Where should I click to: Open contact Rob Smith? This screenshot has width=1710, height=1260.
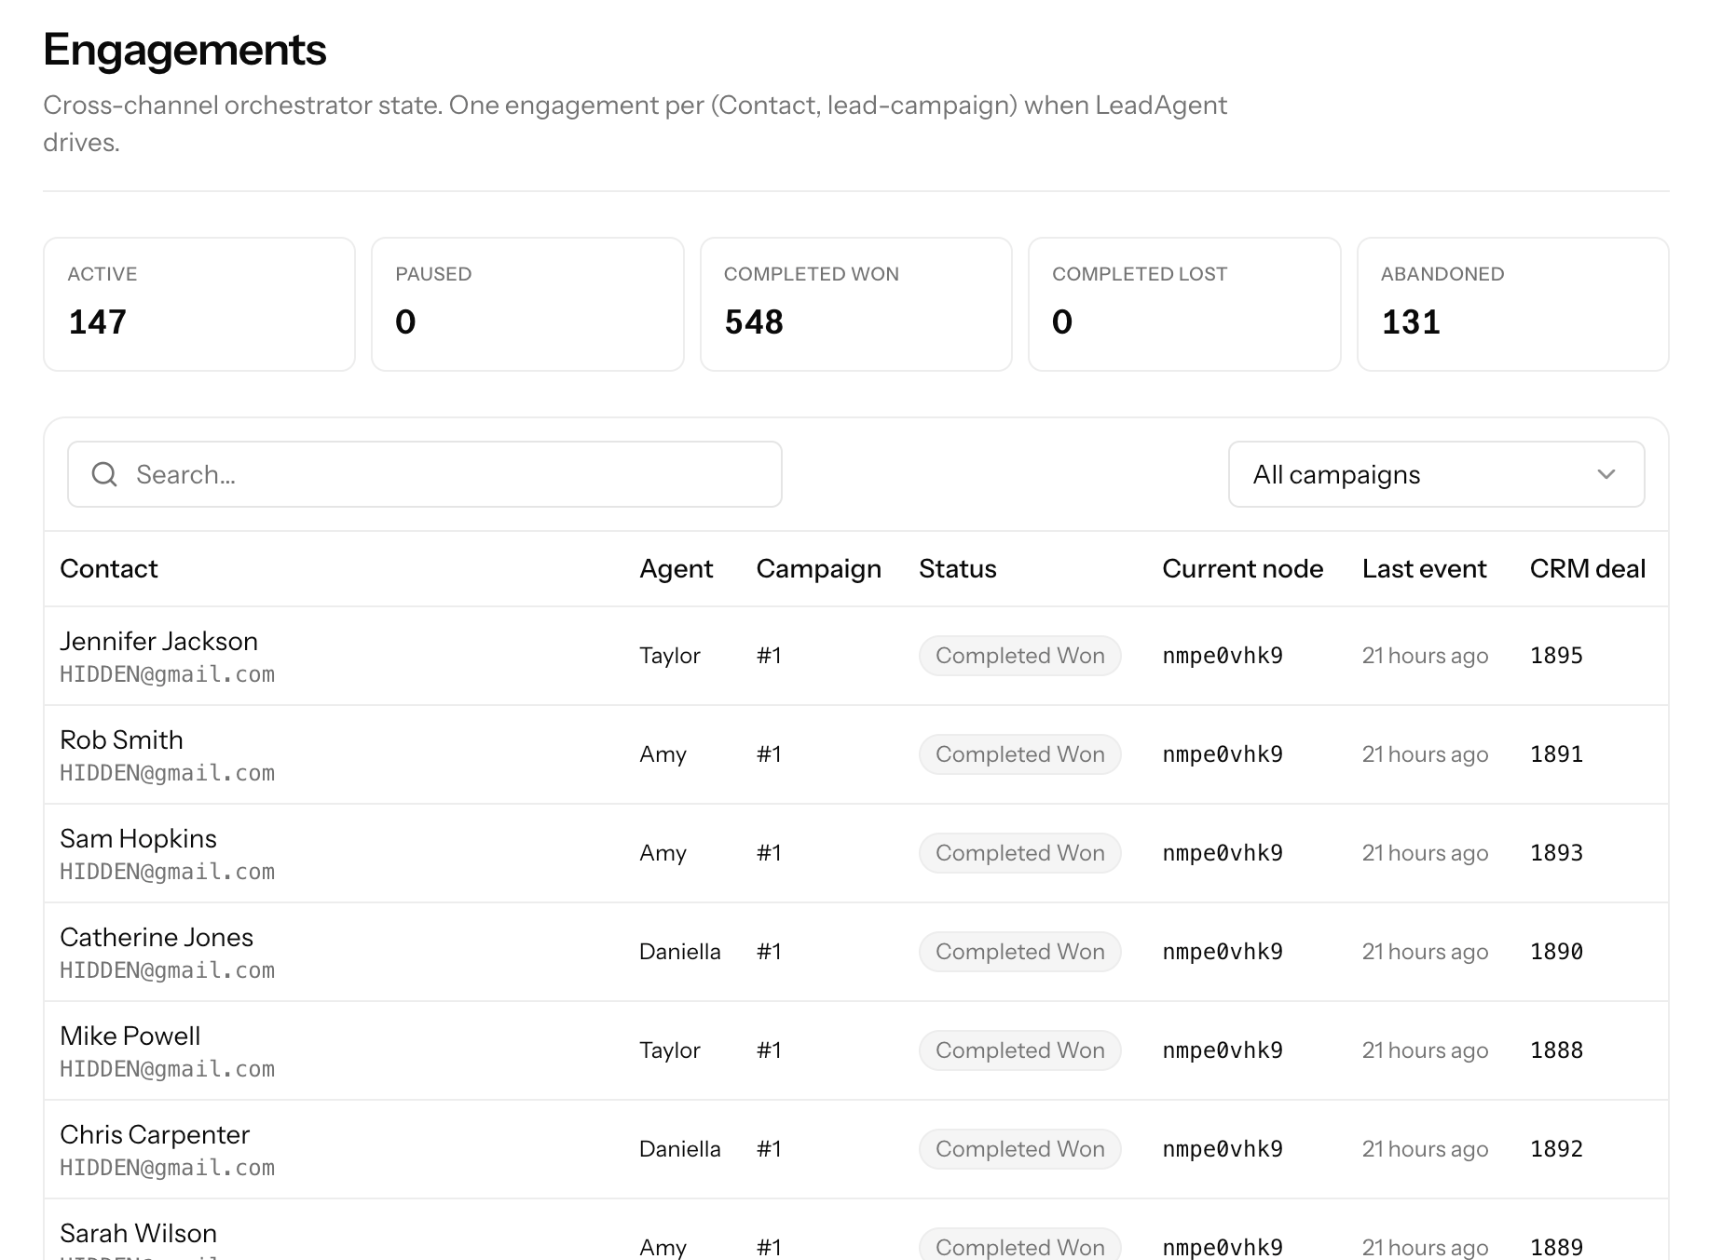pyautogui.click(x=121, y=740)
